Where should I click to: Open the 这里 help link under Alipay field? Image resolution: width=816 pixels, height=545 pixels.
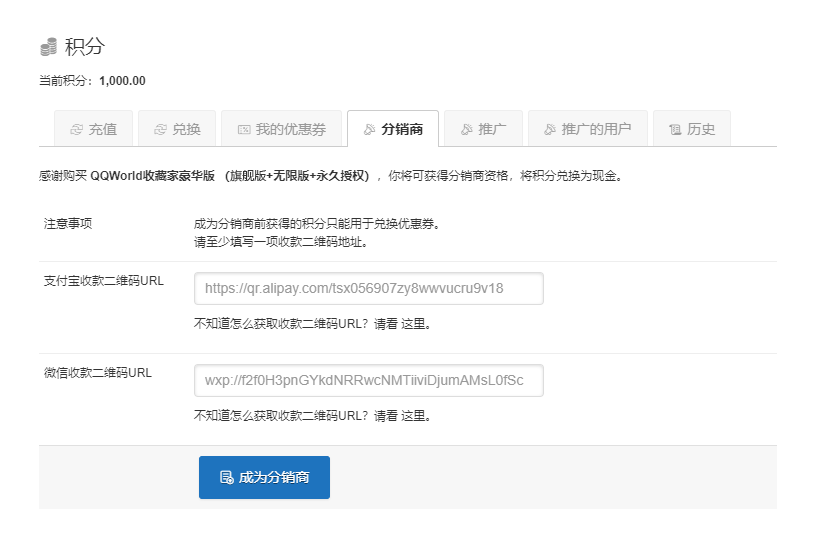coord(415,324)
